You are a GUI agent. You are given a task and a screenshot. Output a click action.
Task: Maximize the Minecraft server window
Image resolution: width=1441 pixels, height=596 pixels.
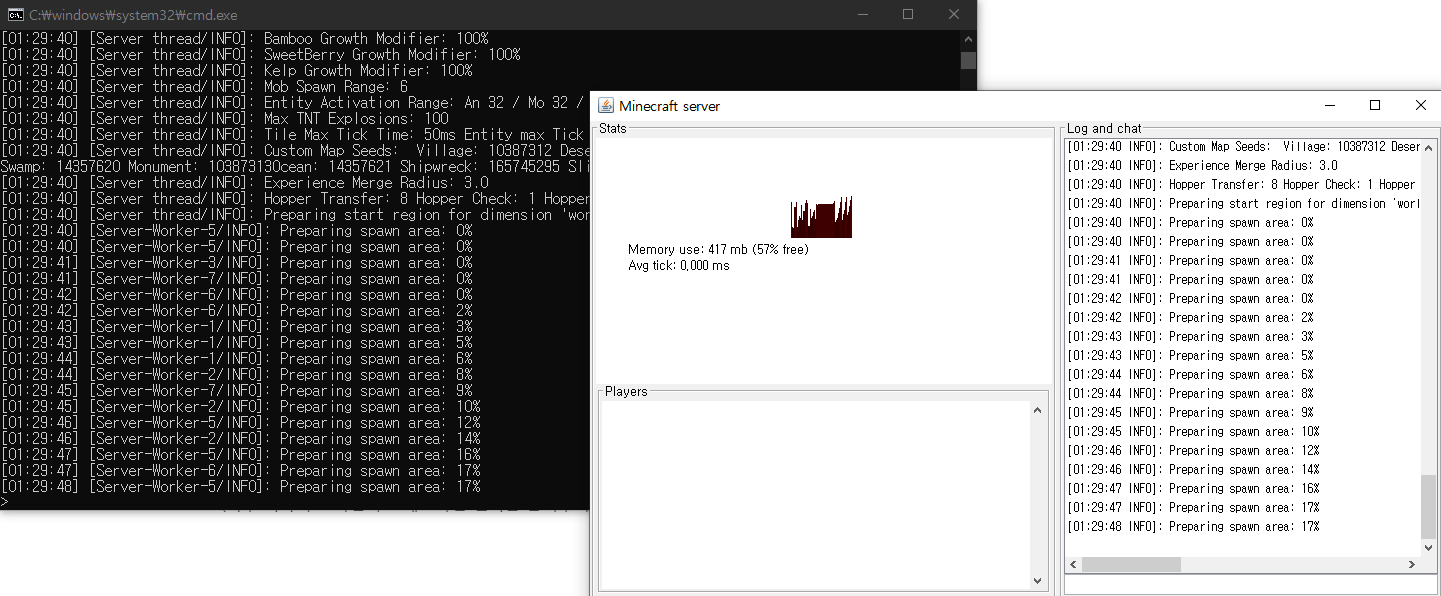point(1375,105)
